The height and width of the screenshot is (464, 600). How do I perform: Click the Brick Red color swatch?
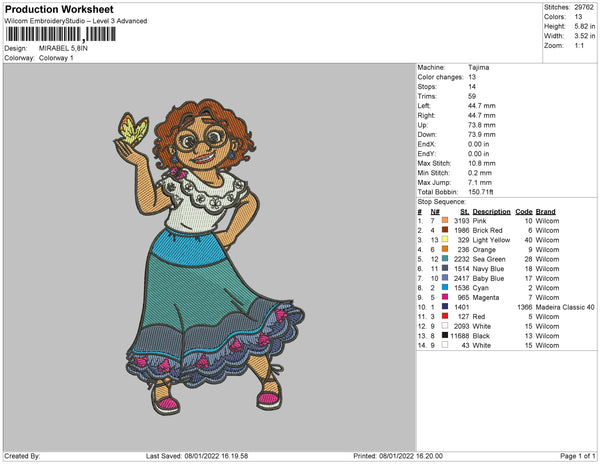coord(445,230)
